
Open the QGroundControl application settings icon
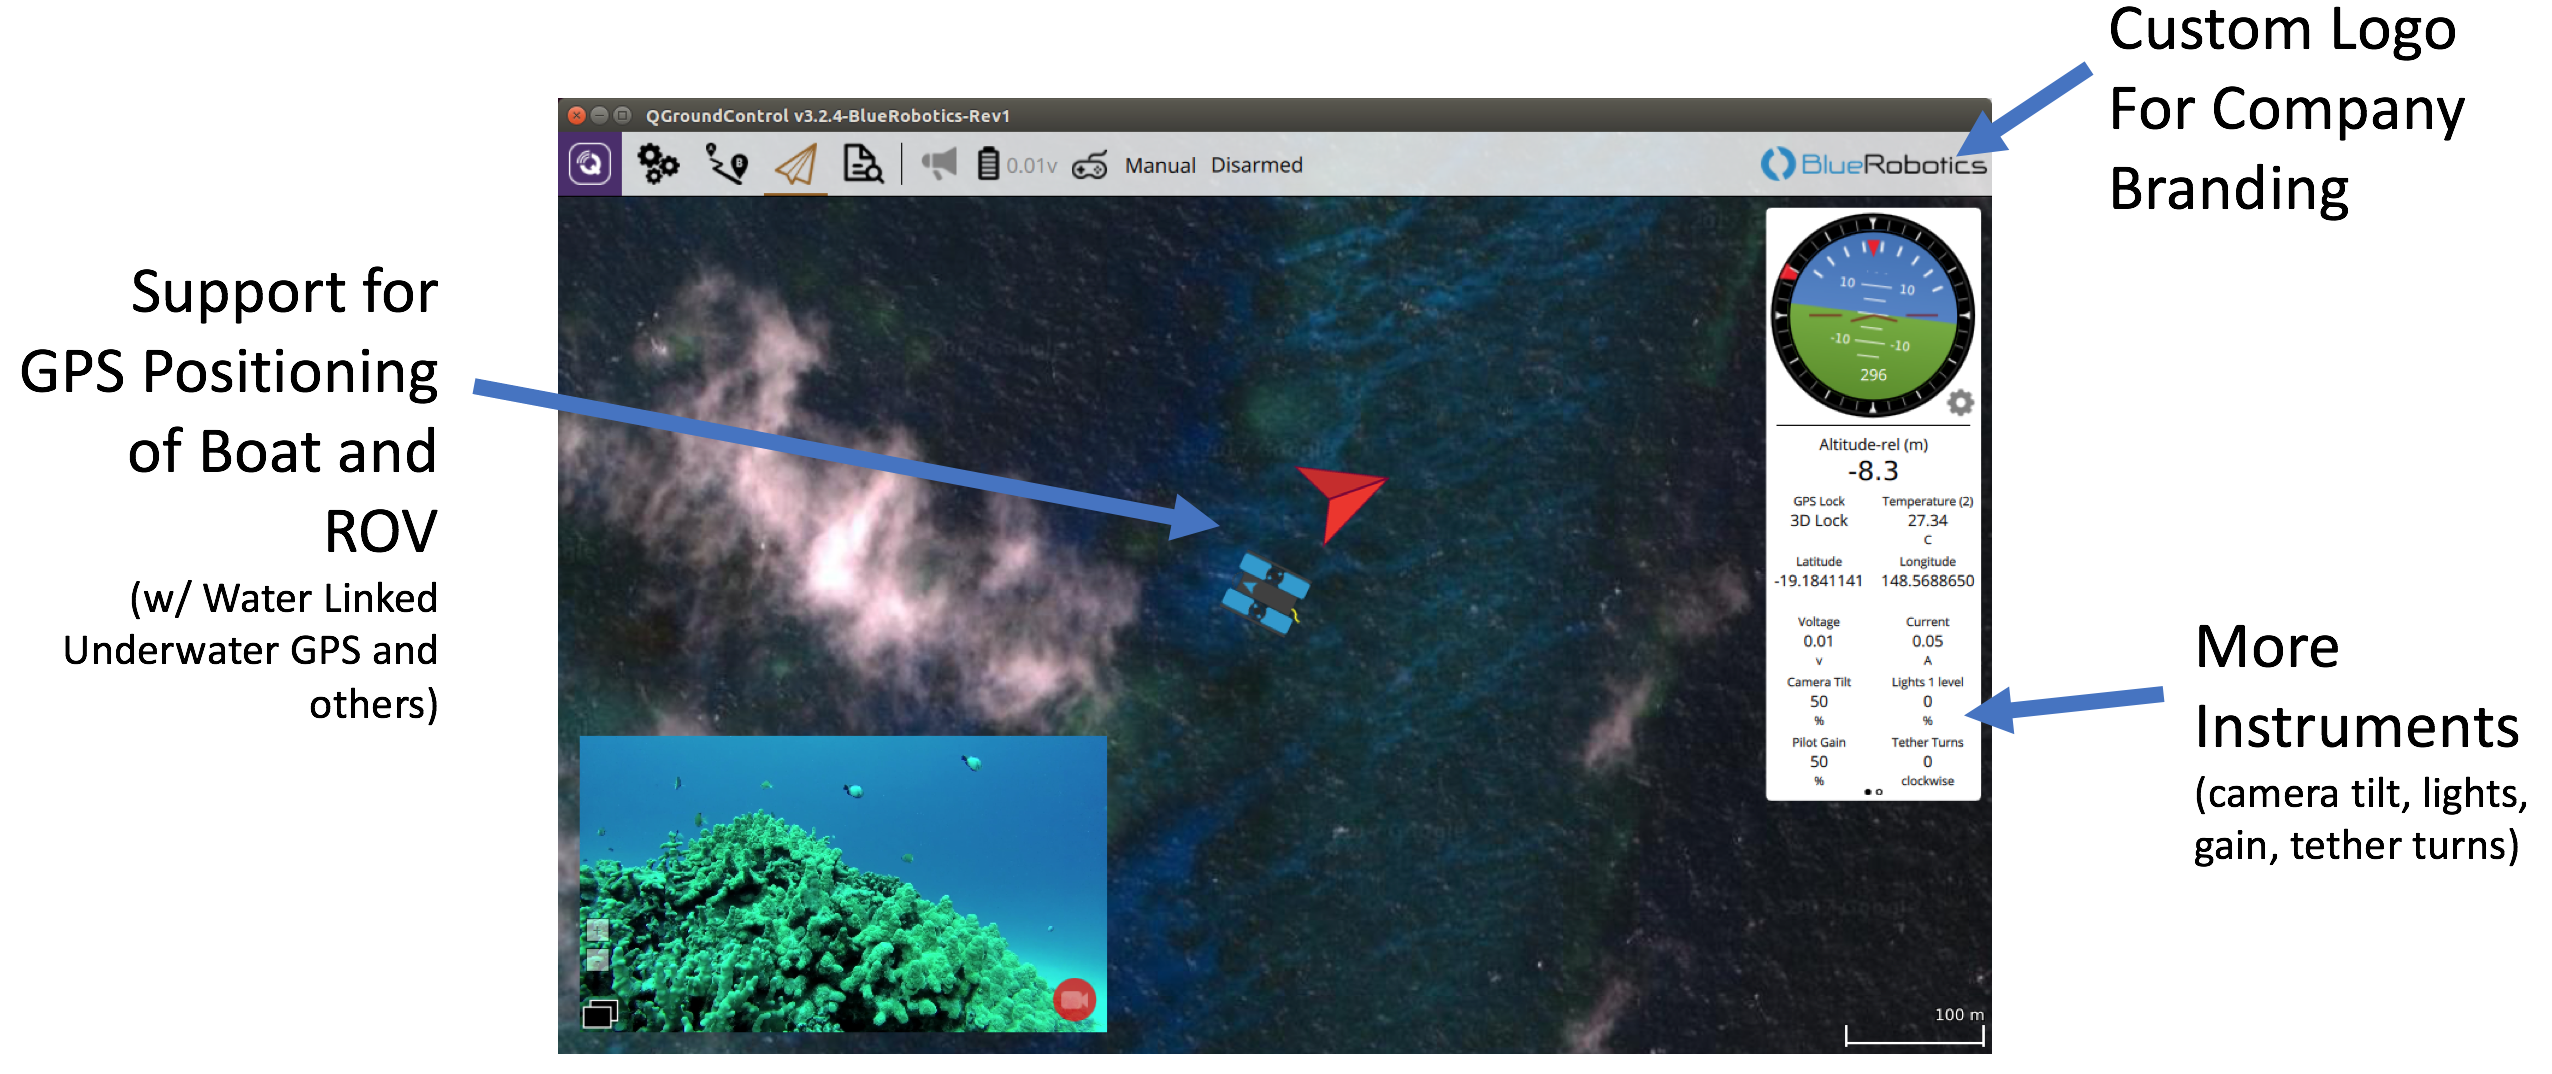point(590,164)
